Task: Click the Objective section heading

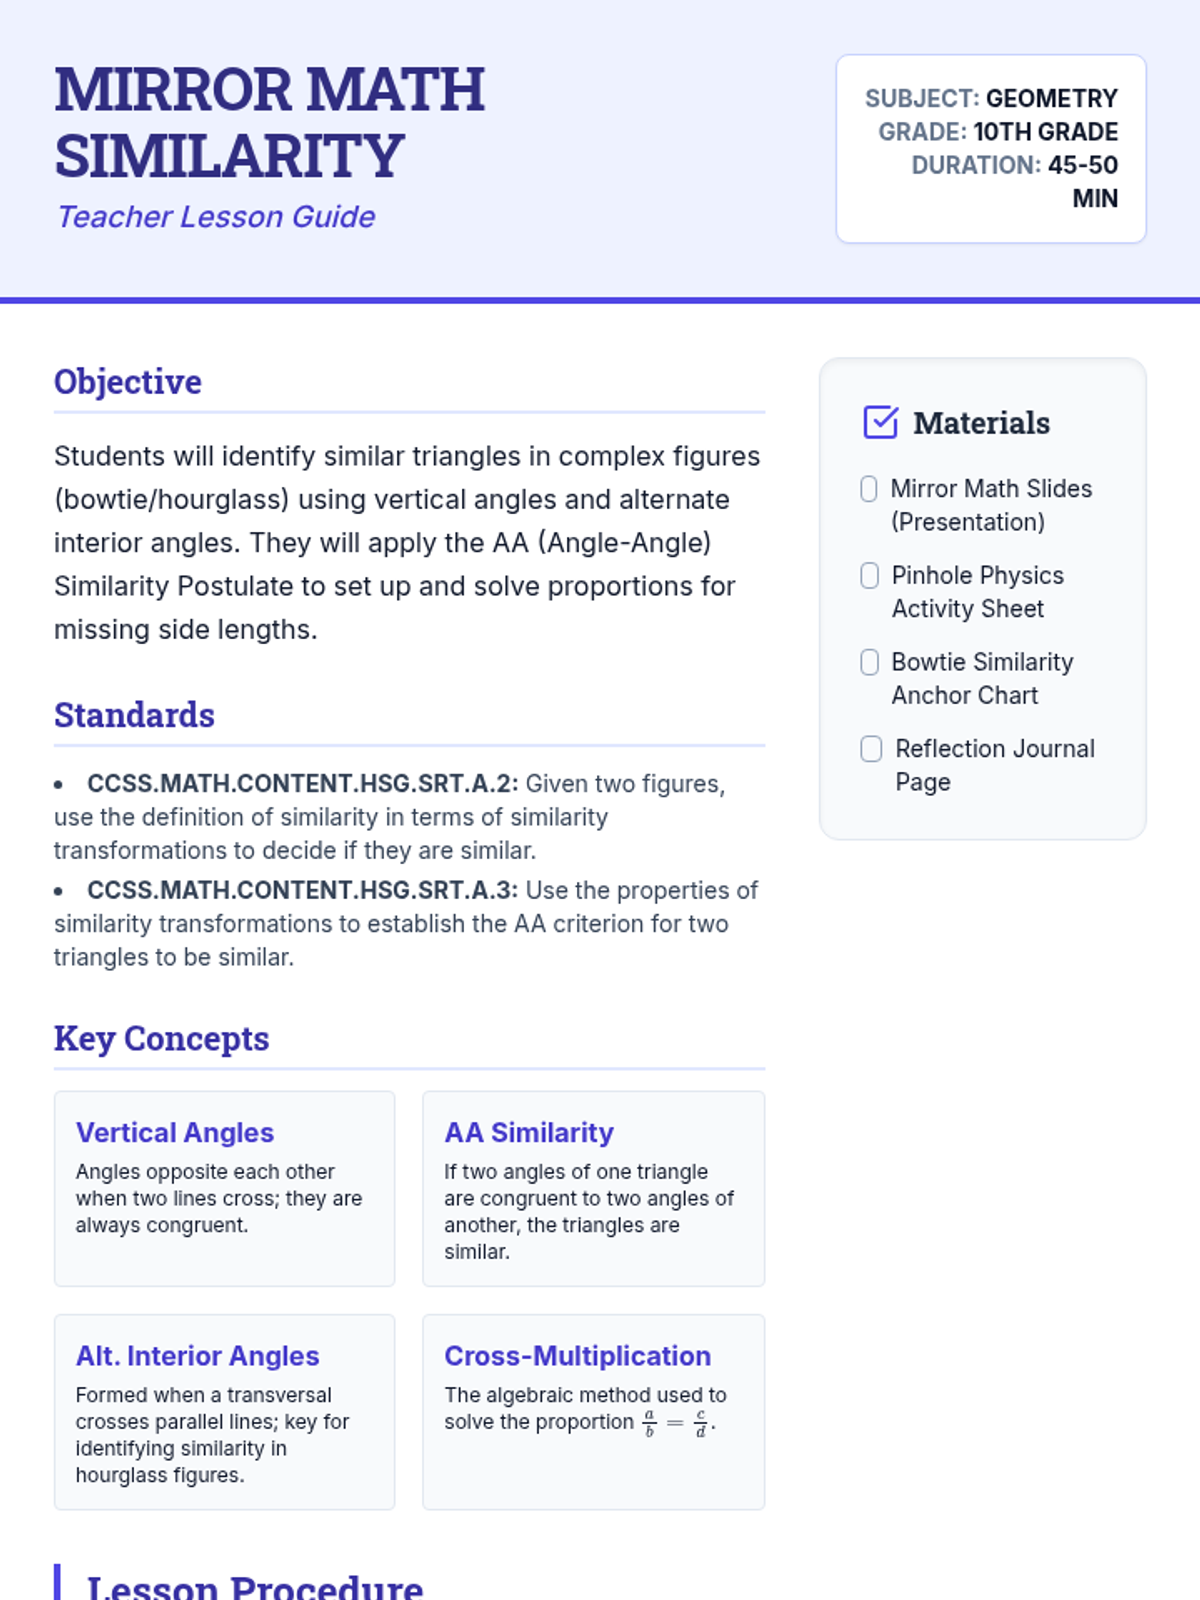Action: click(128, 382)
